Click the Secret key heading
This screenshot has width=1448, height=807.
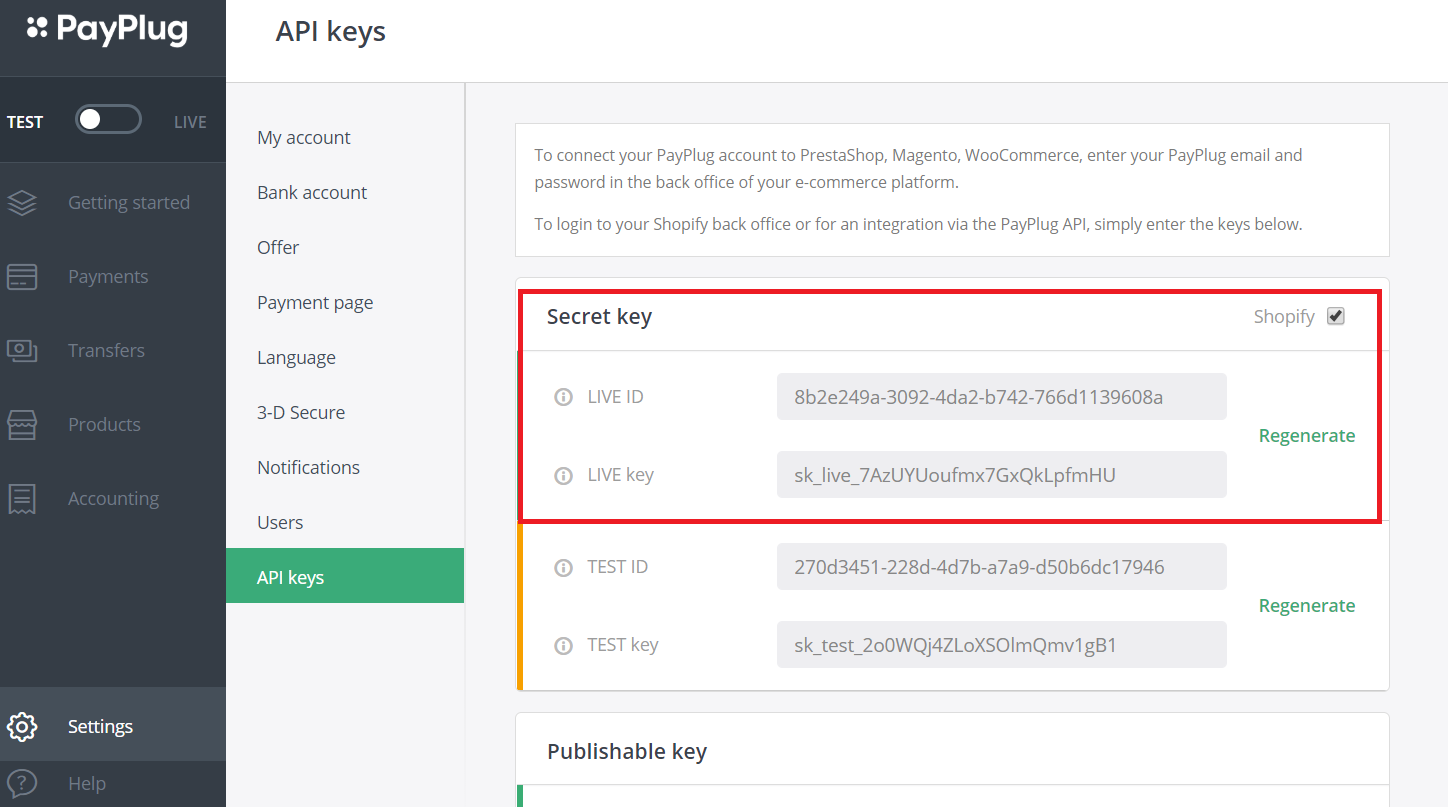[x=599, y=317]
